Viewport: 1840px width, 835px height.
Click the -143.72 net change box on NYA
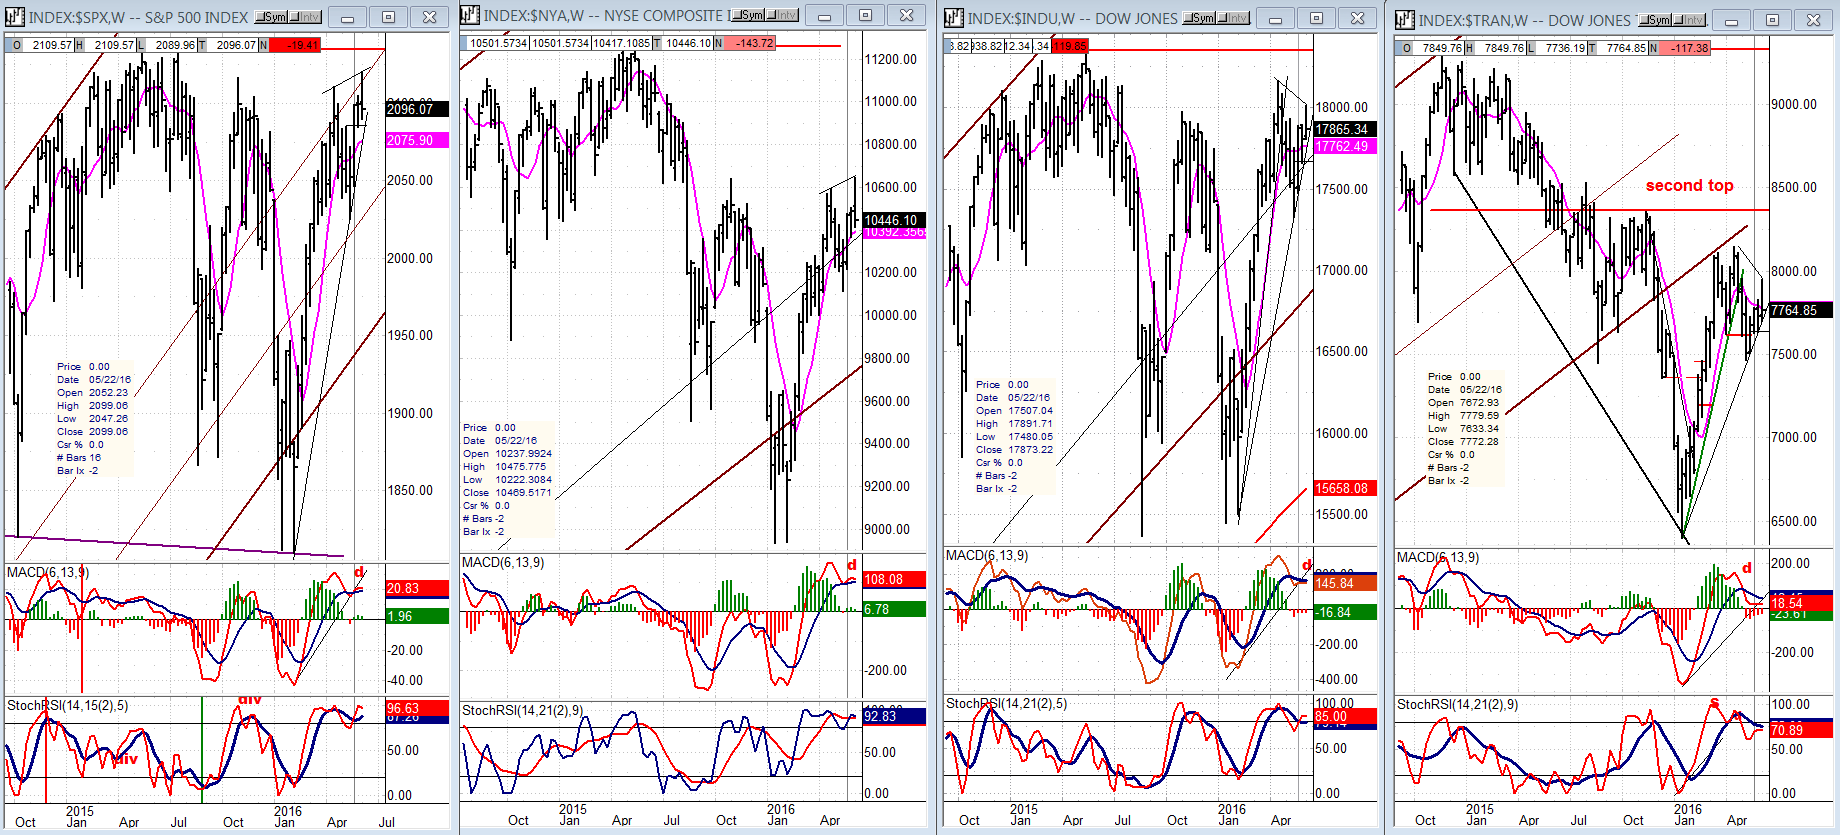click(749, 43)
